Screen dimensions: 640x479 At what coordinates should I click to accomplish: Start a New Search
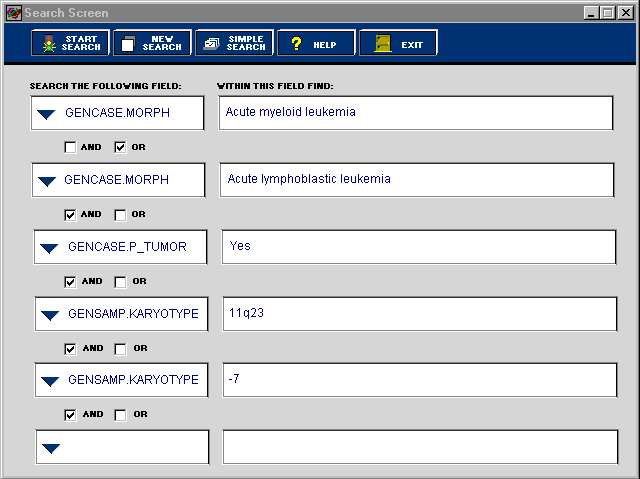coord(153,43)
